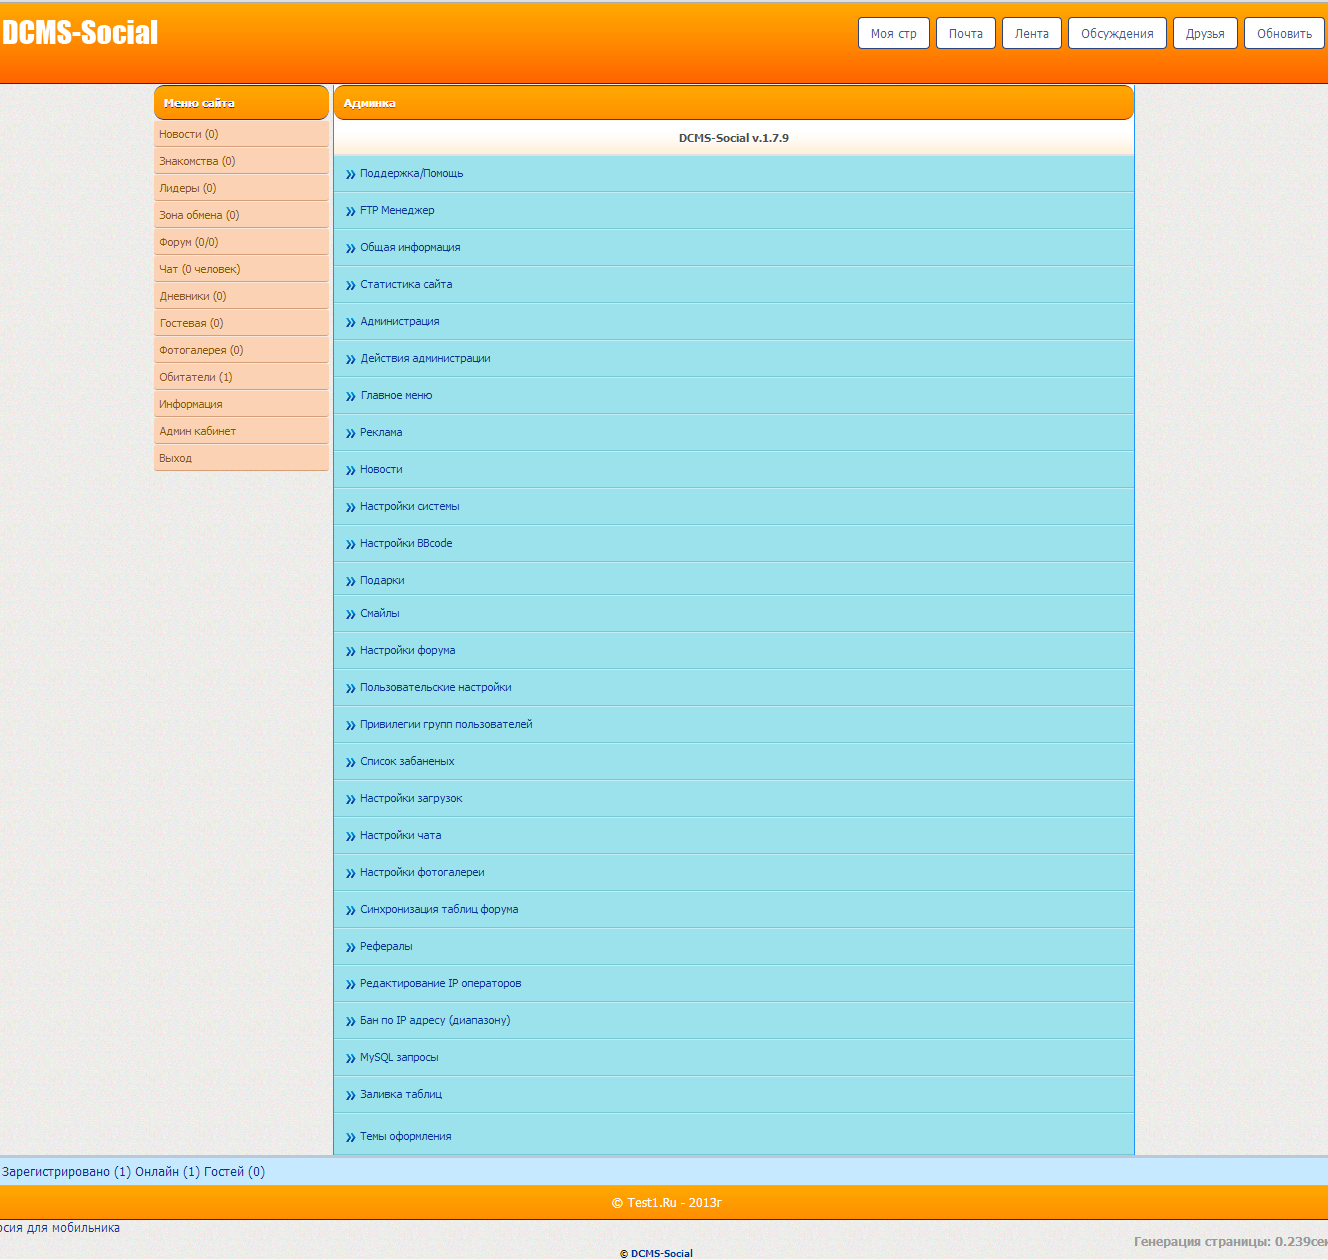Open FTP Менеджер
Screen dimensions: 1328x1260
pyautogui.click(x=397, y=210)
